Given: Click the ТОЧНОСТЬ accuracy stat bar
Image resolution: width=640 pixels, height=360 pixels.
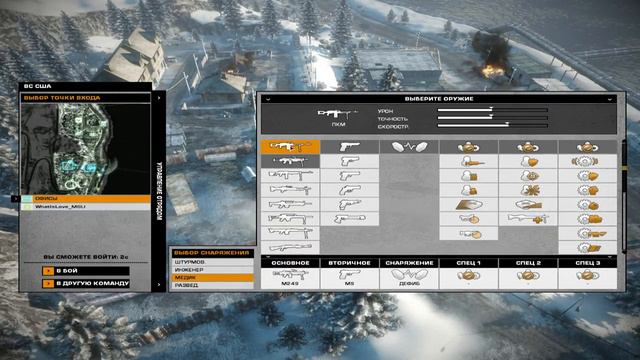Looking at the screenshot, I should click(x=493, y=118).
